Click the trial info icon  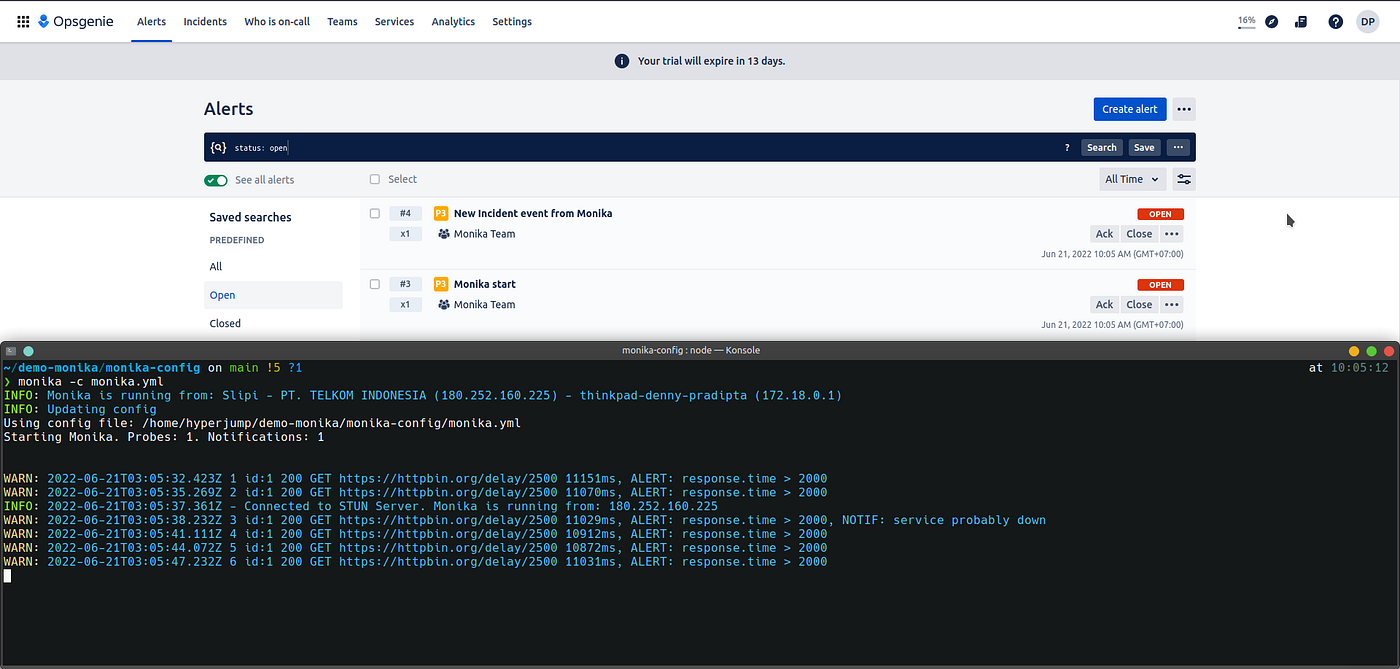click(x=621, y=61)
